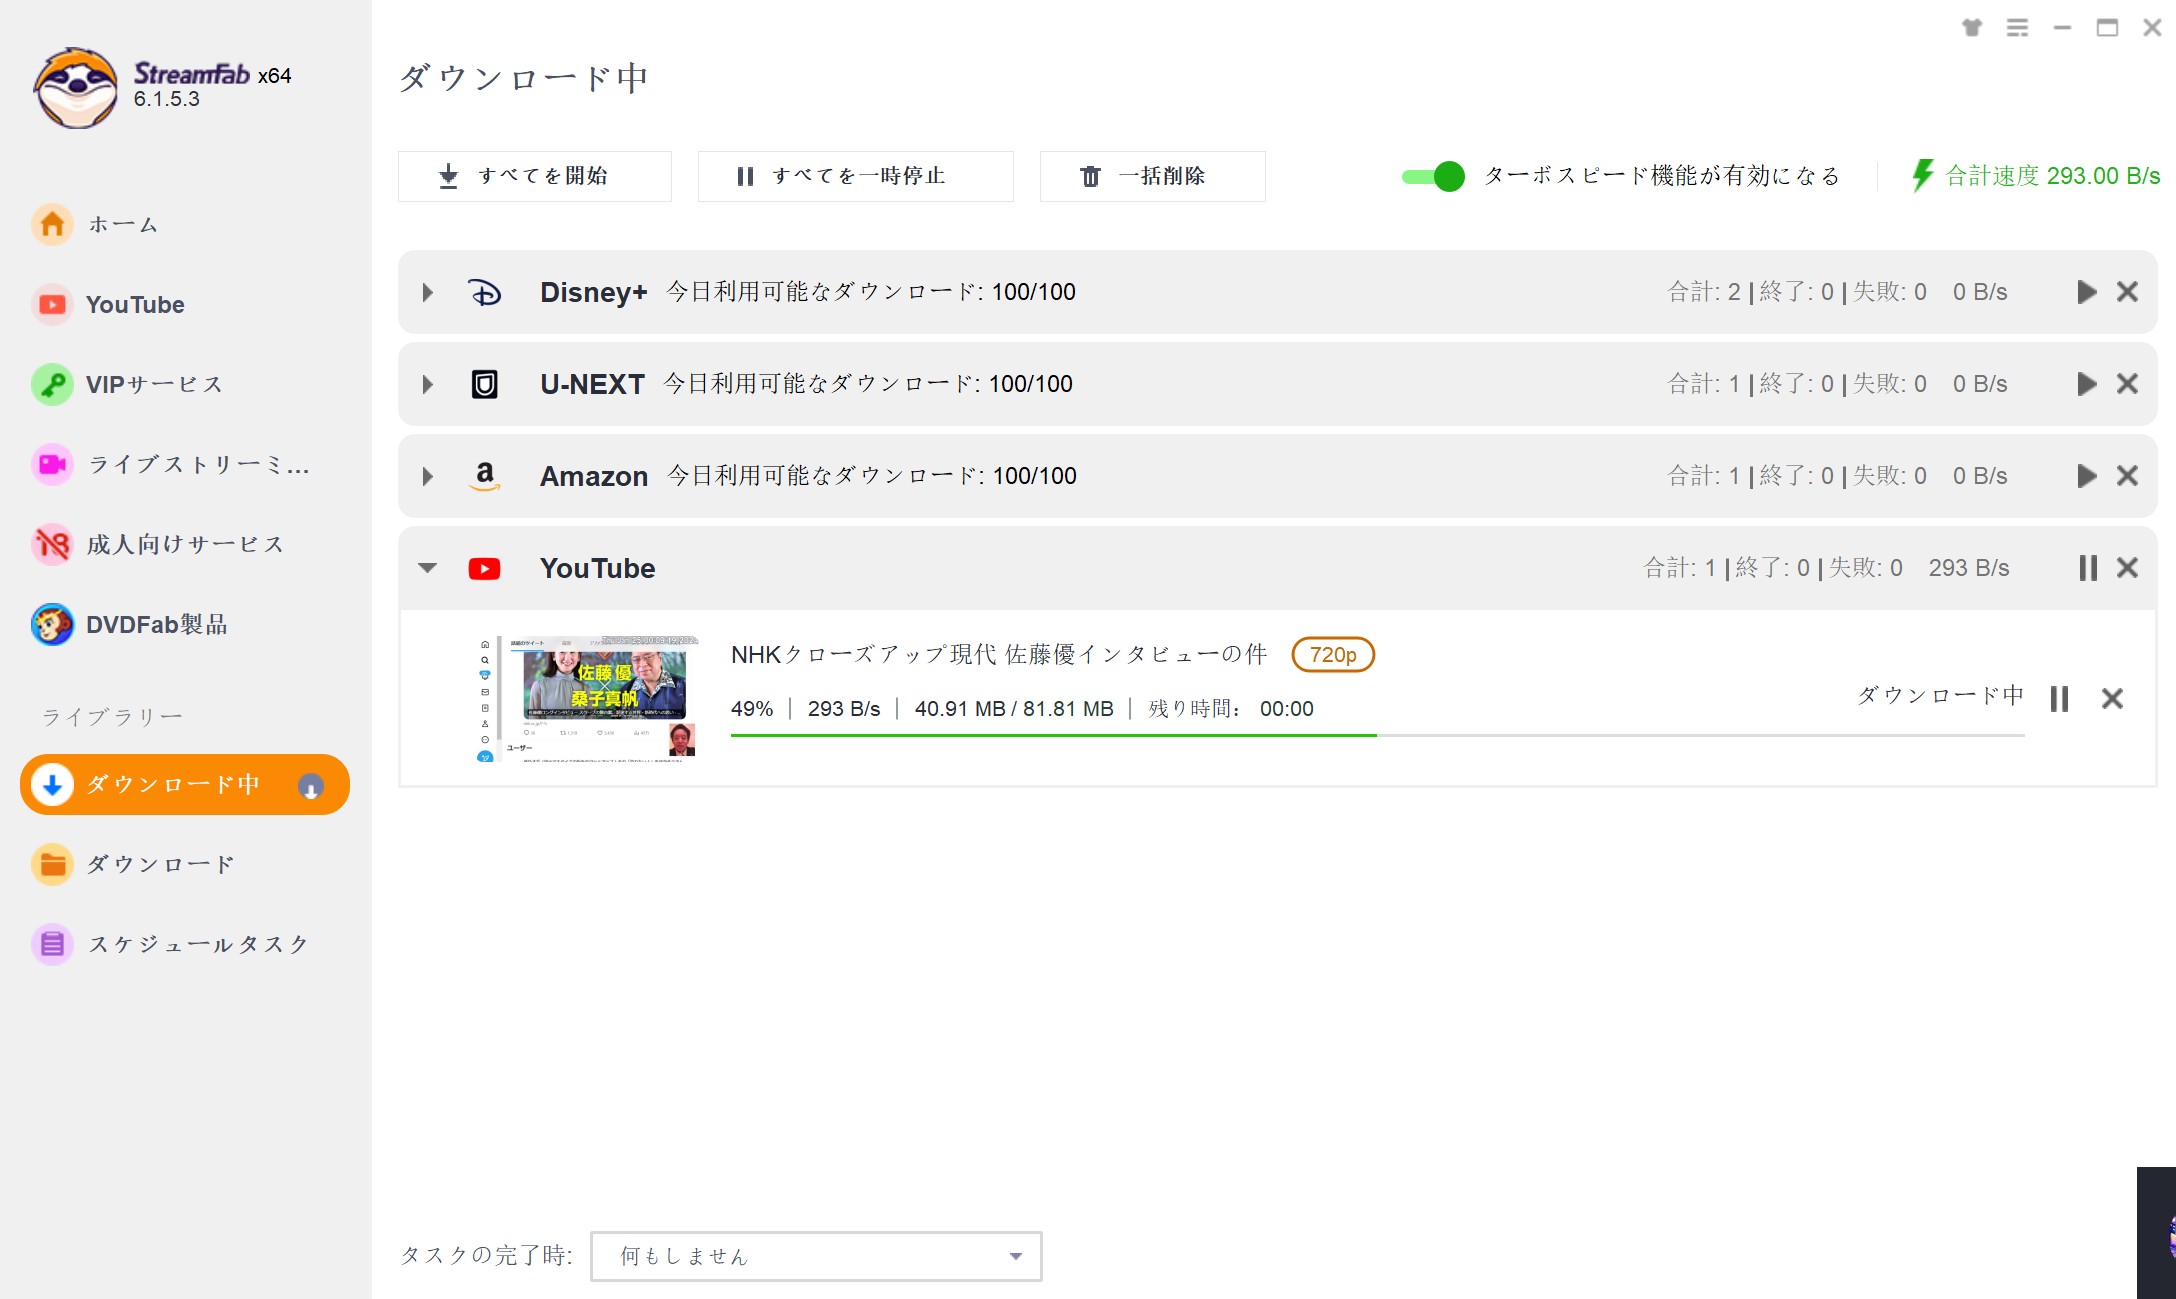Image resolution: width=2176 pixels, height=1299 pixels.
Task: Start the Disney+ group downloads
Action: [2086, 292]
